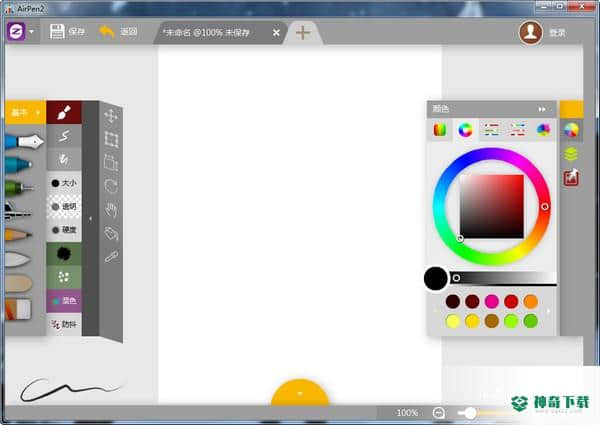Click the saturation-brightness square picker
Image resolution: width=600 pixels, height=425 pixels.
(x=492, y=207)
